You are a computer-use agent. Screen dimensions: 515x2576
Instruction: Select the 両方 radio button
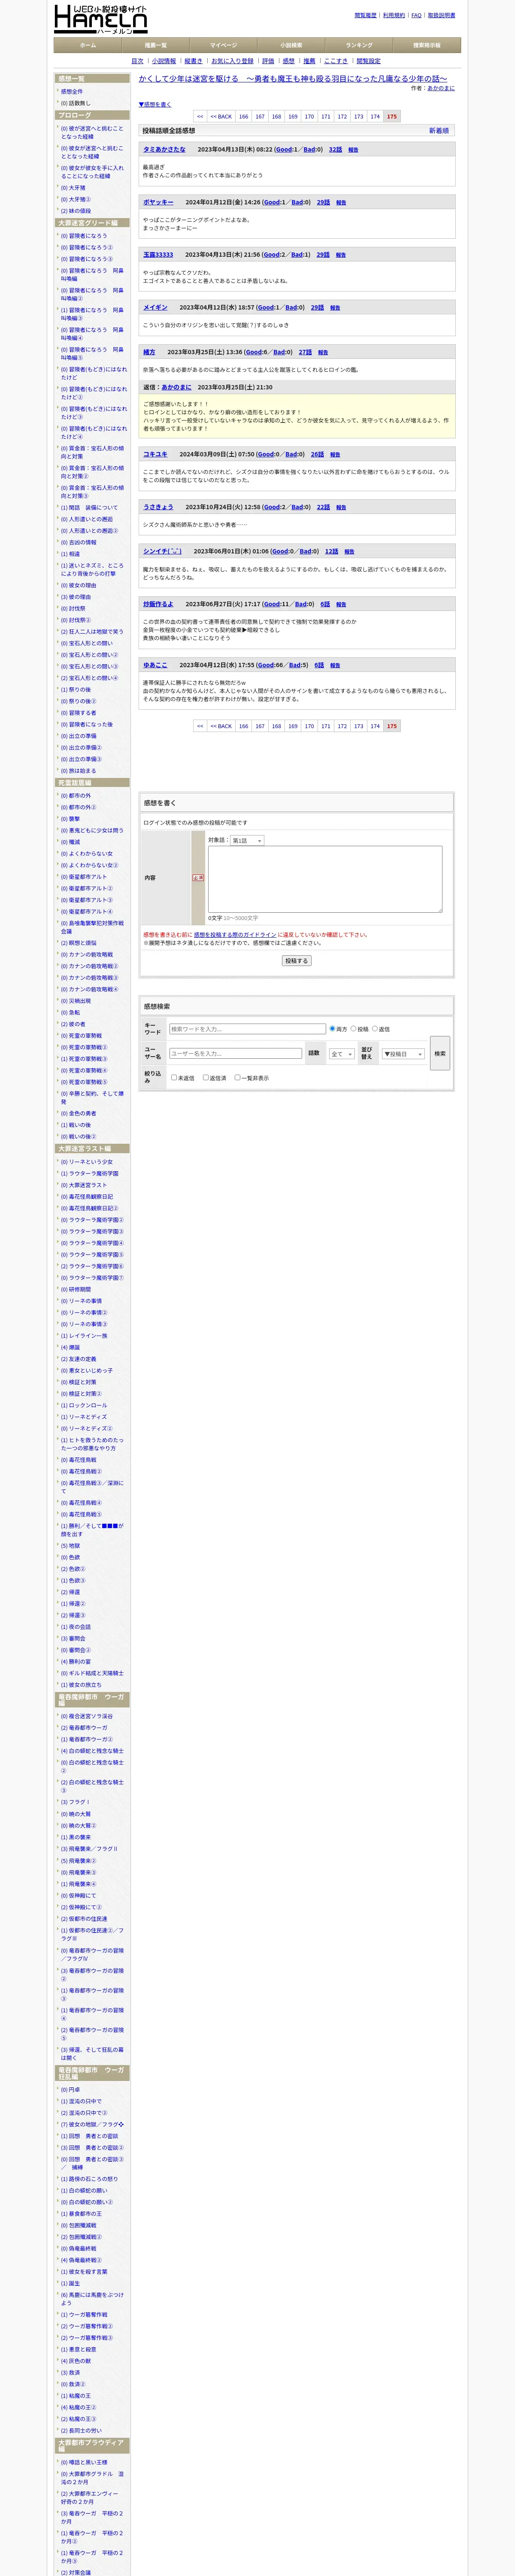[332, 1029]
